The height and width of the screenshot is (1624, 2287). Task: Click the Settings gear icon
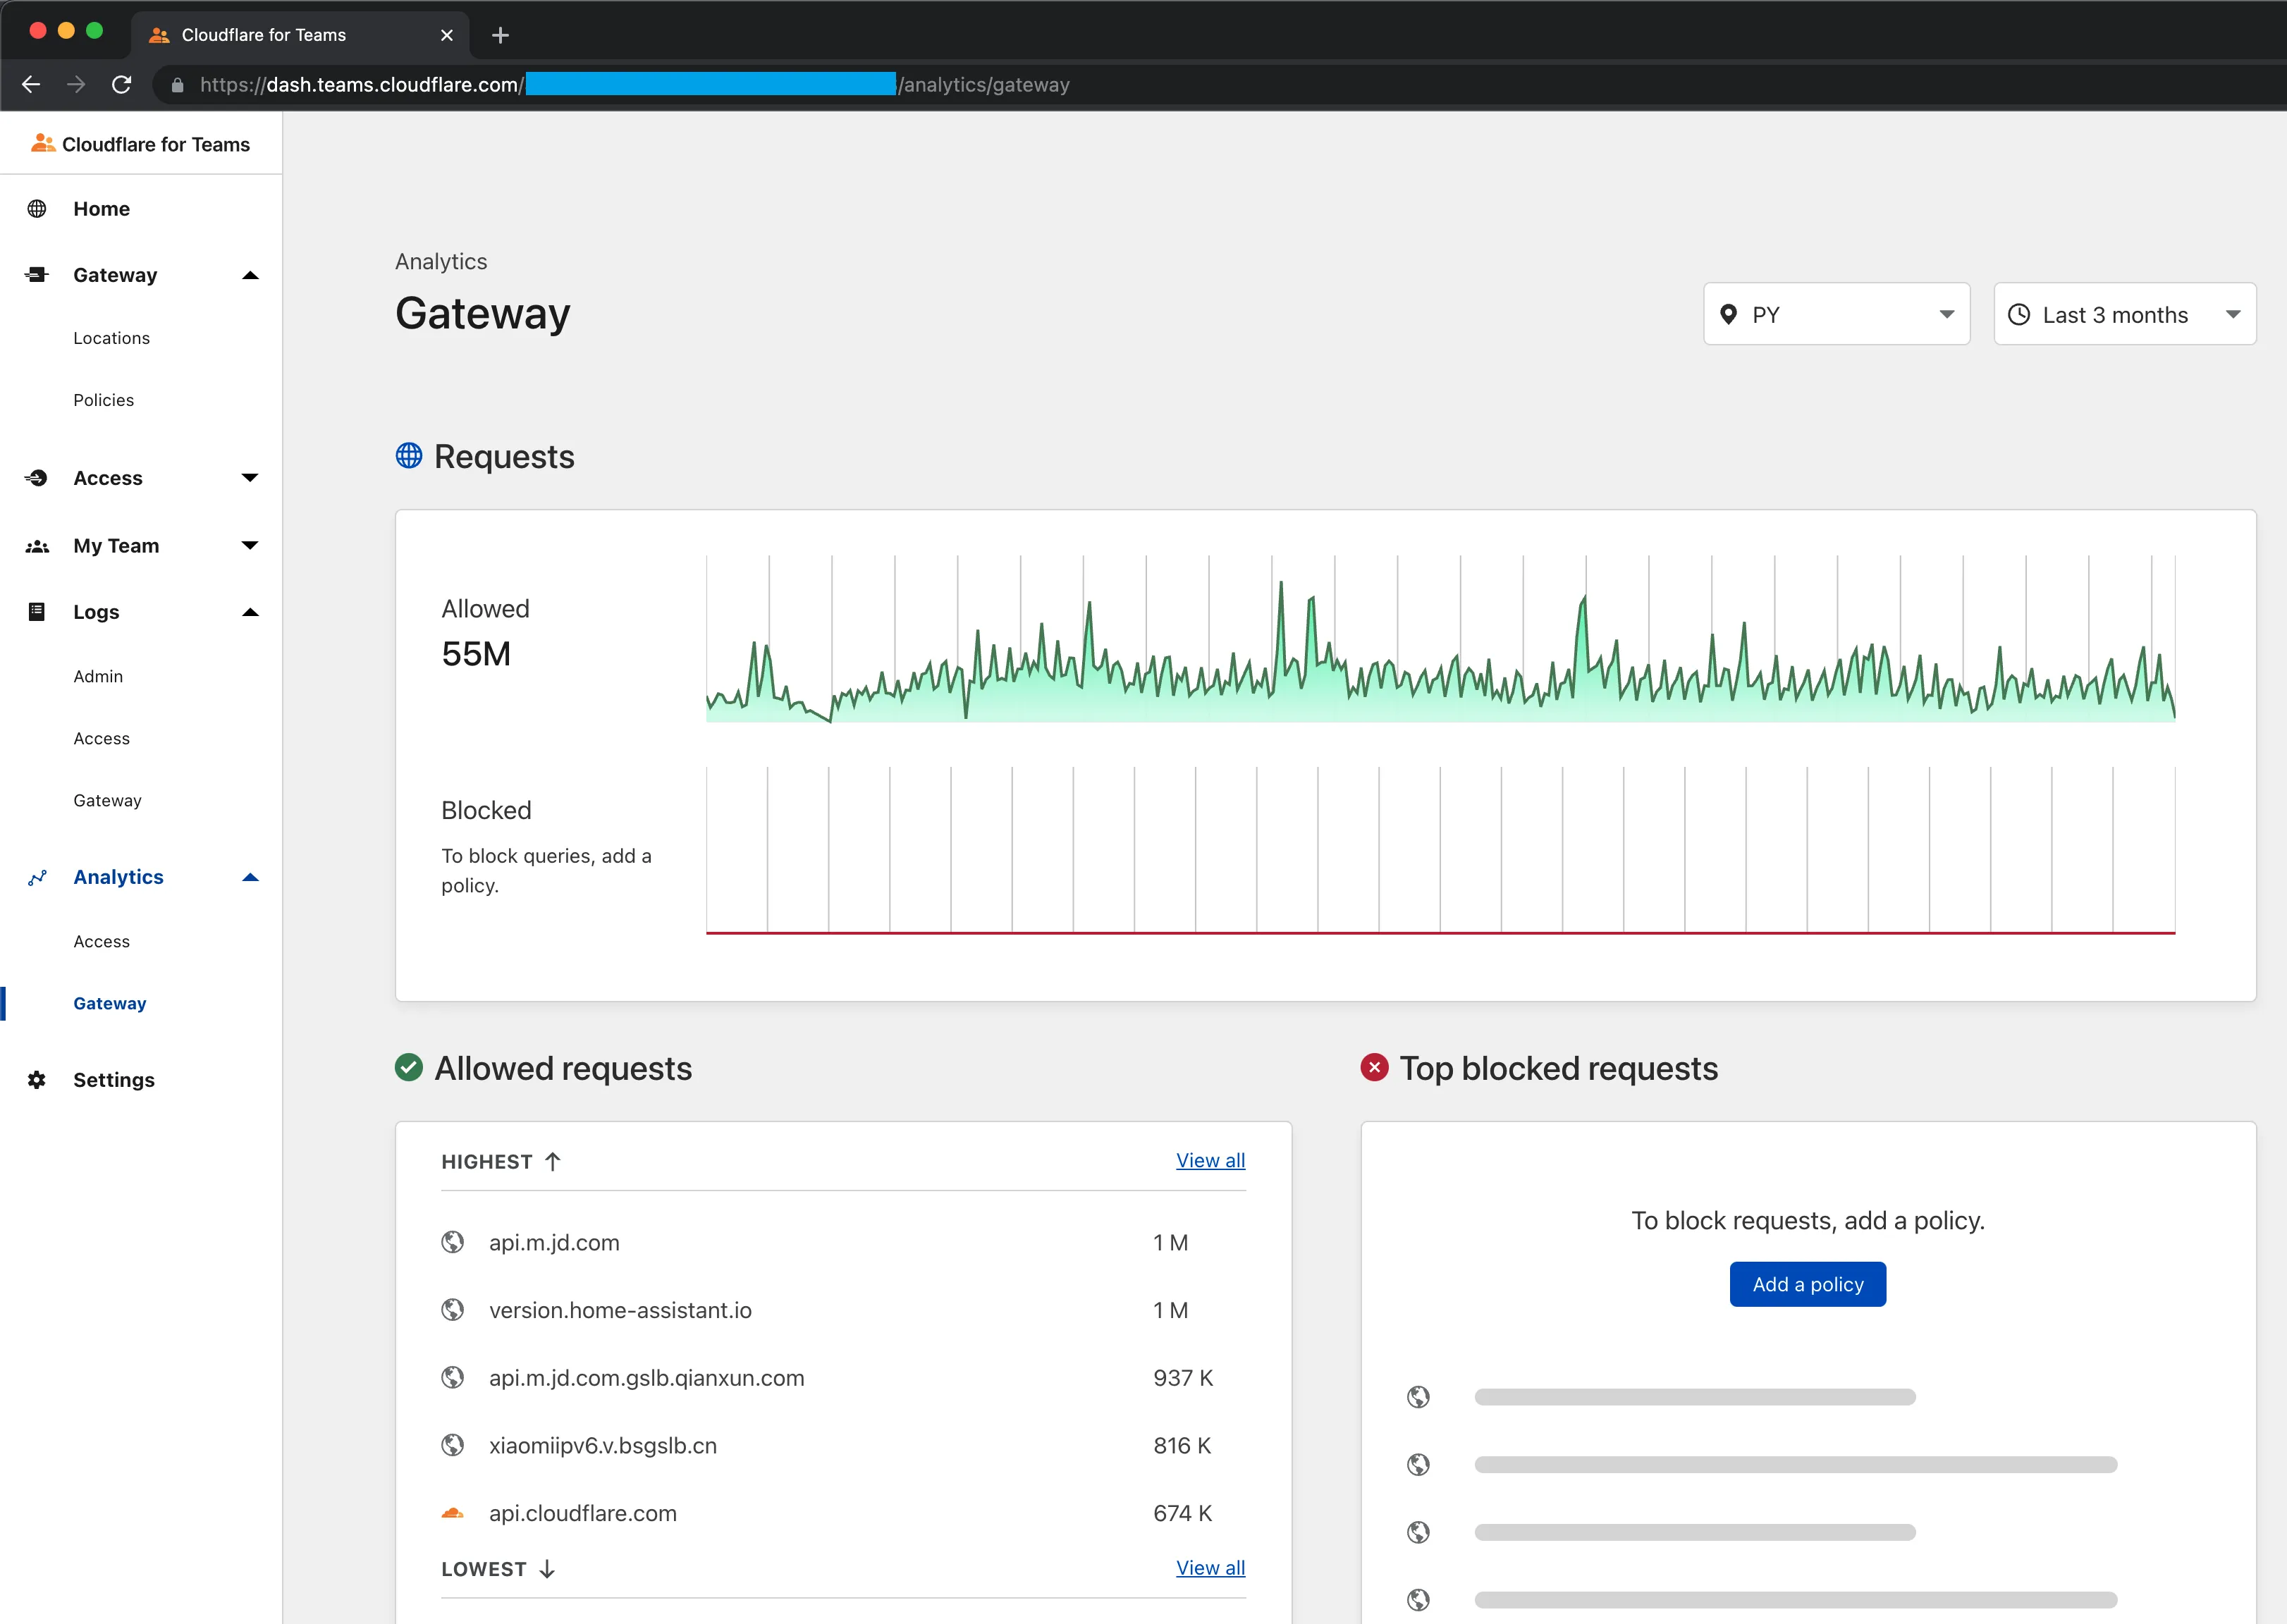37,1080
